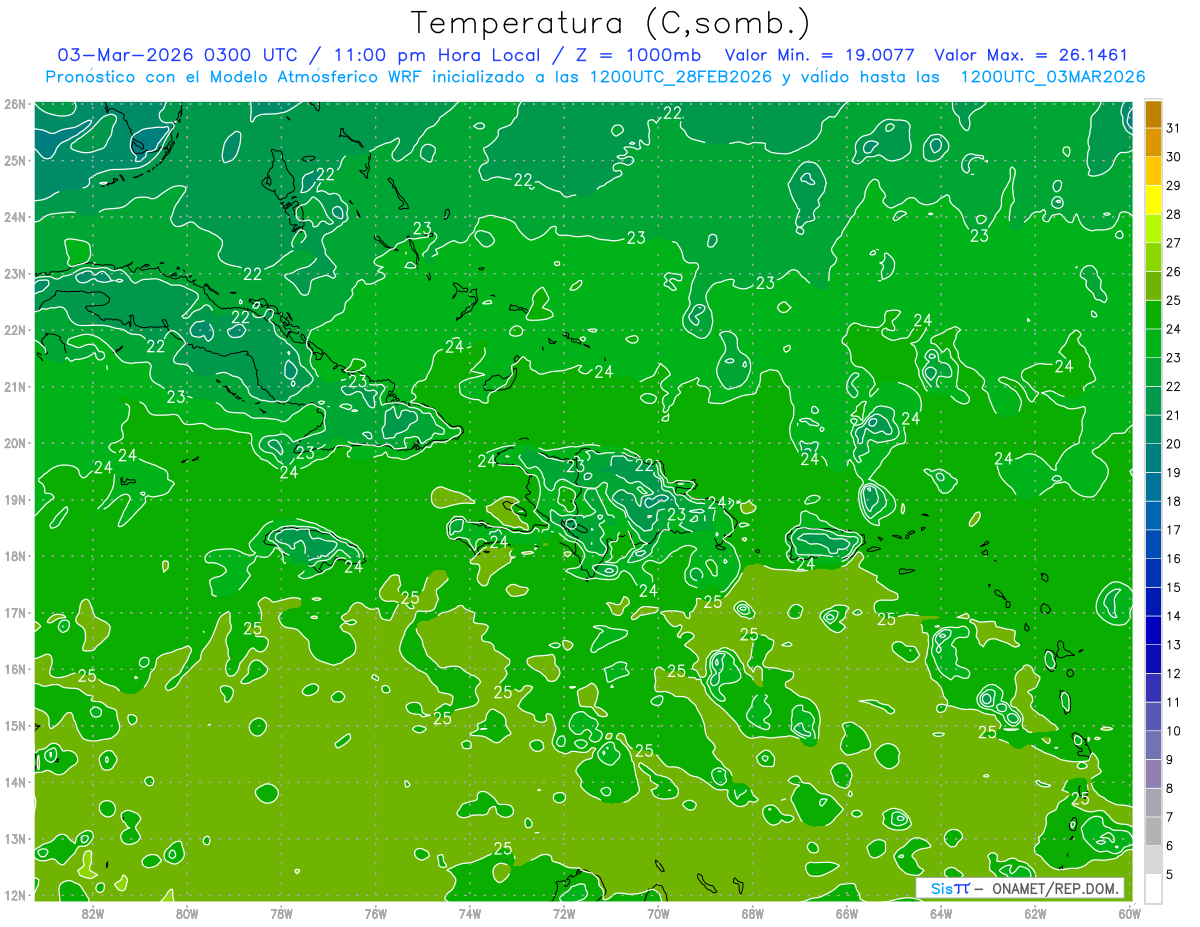Select the gray color bar segment between 6 and 7

click(1153, 831)
